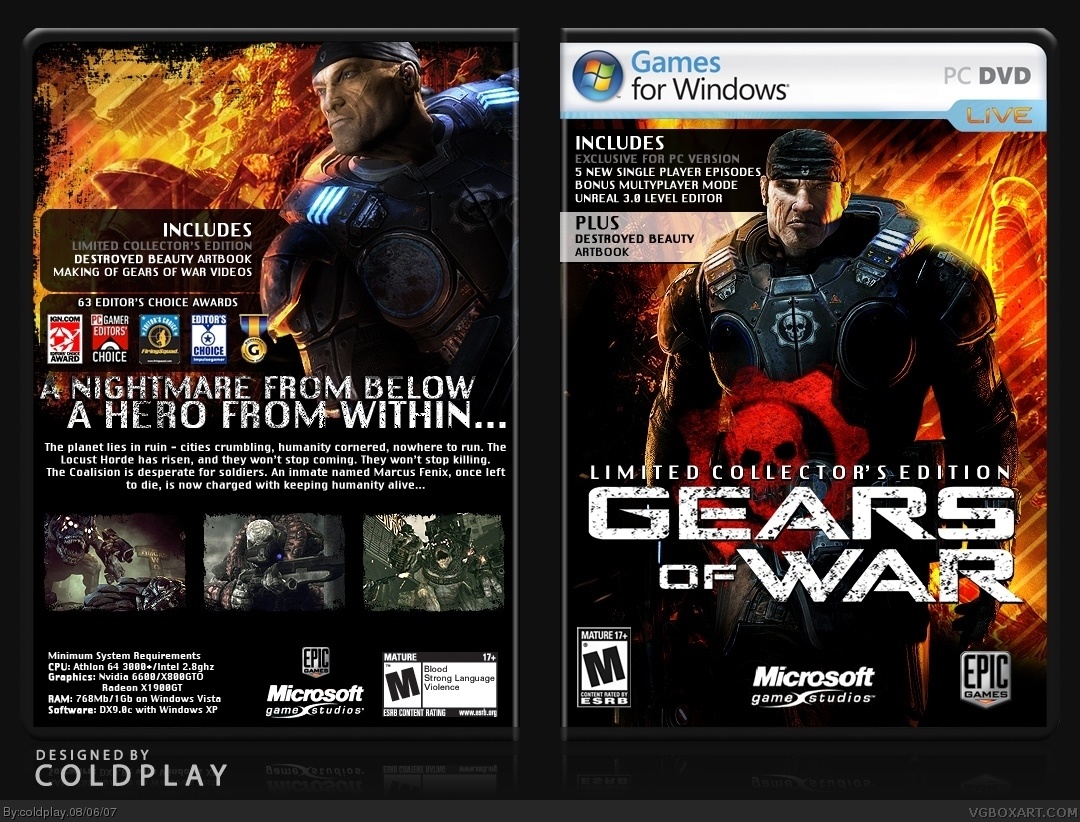Click the Games for Windows title text

point(709,76)
